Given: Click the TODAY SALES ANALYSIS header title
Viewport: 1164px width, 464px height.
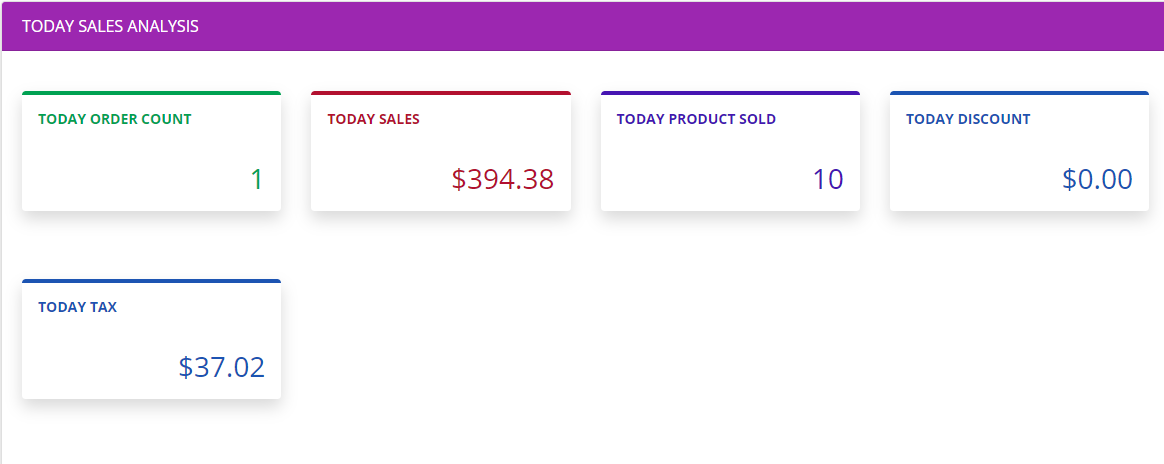Looking at the screenshot, I should click(110, 26).
